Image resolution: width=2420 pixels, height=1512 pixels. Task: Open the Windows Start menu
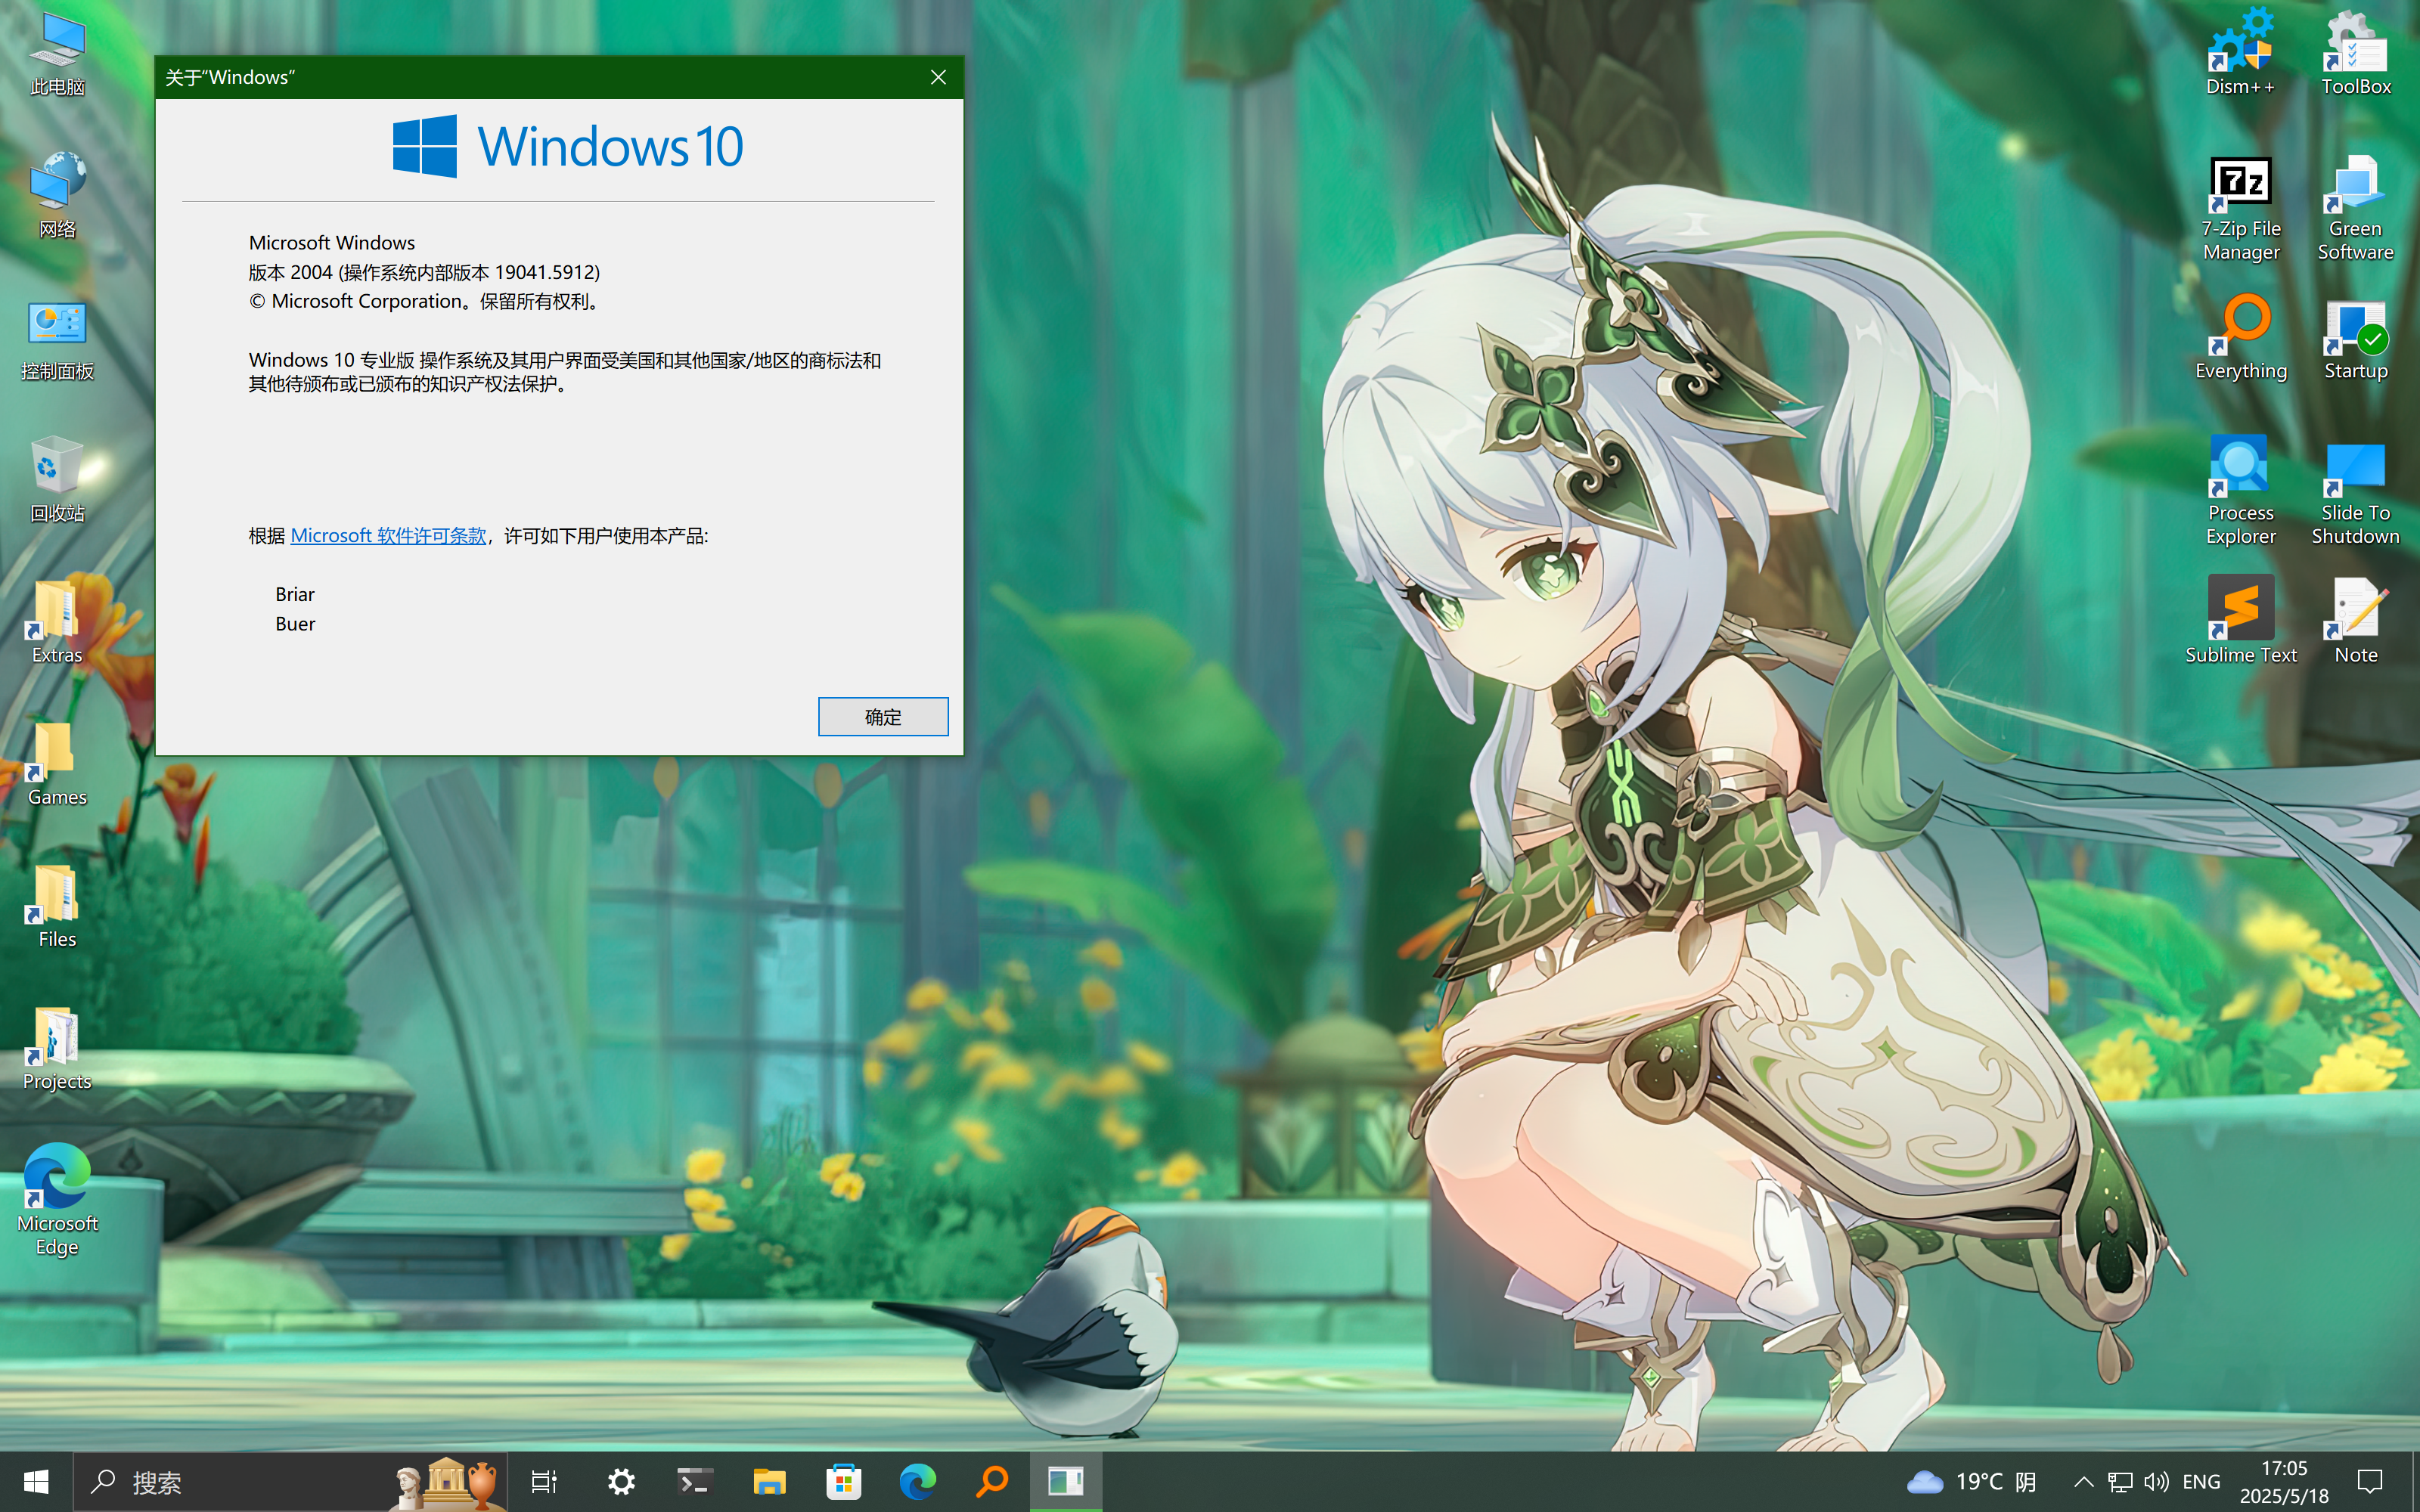point(36,1481)
